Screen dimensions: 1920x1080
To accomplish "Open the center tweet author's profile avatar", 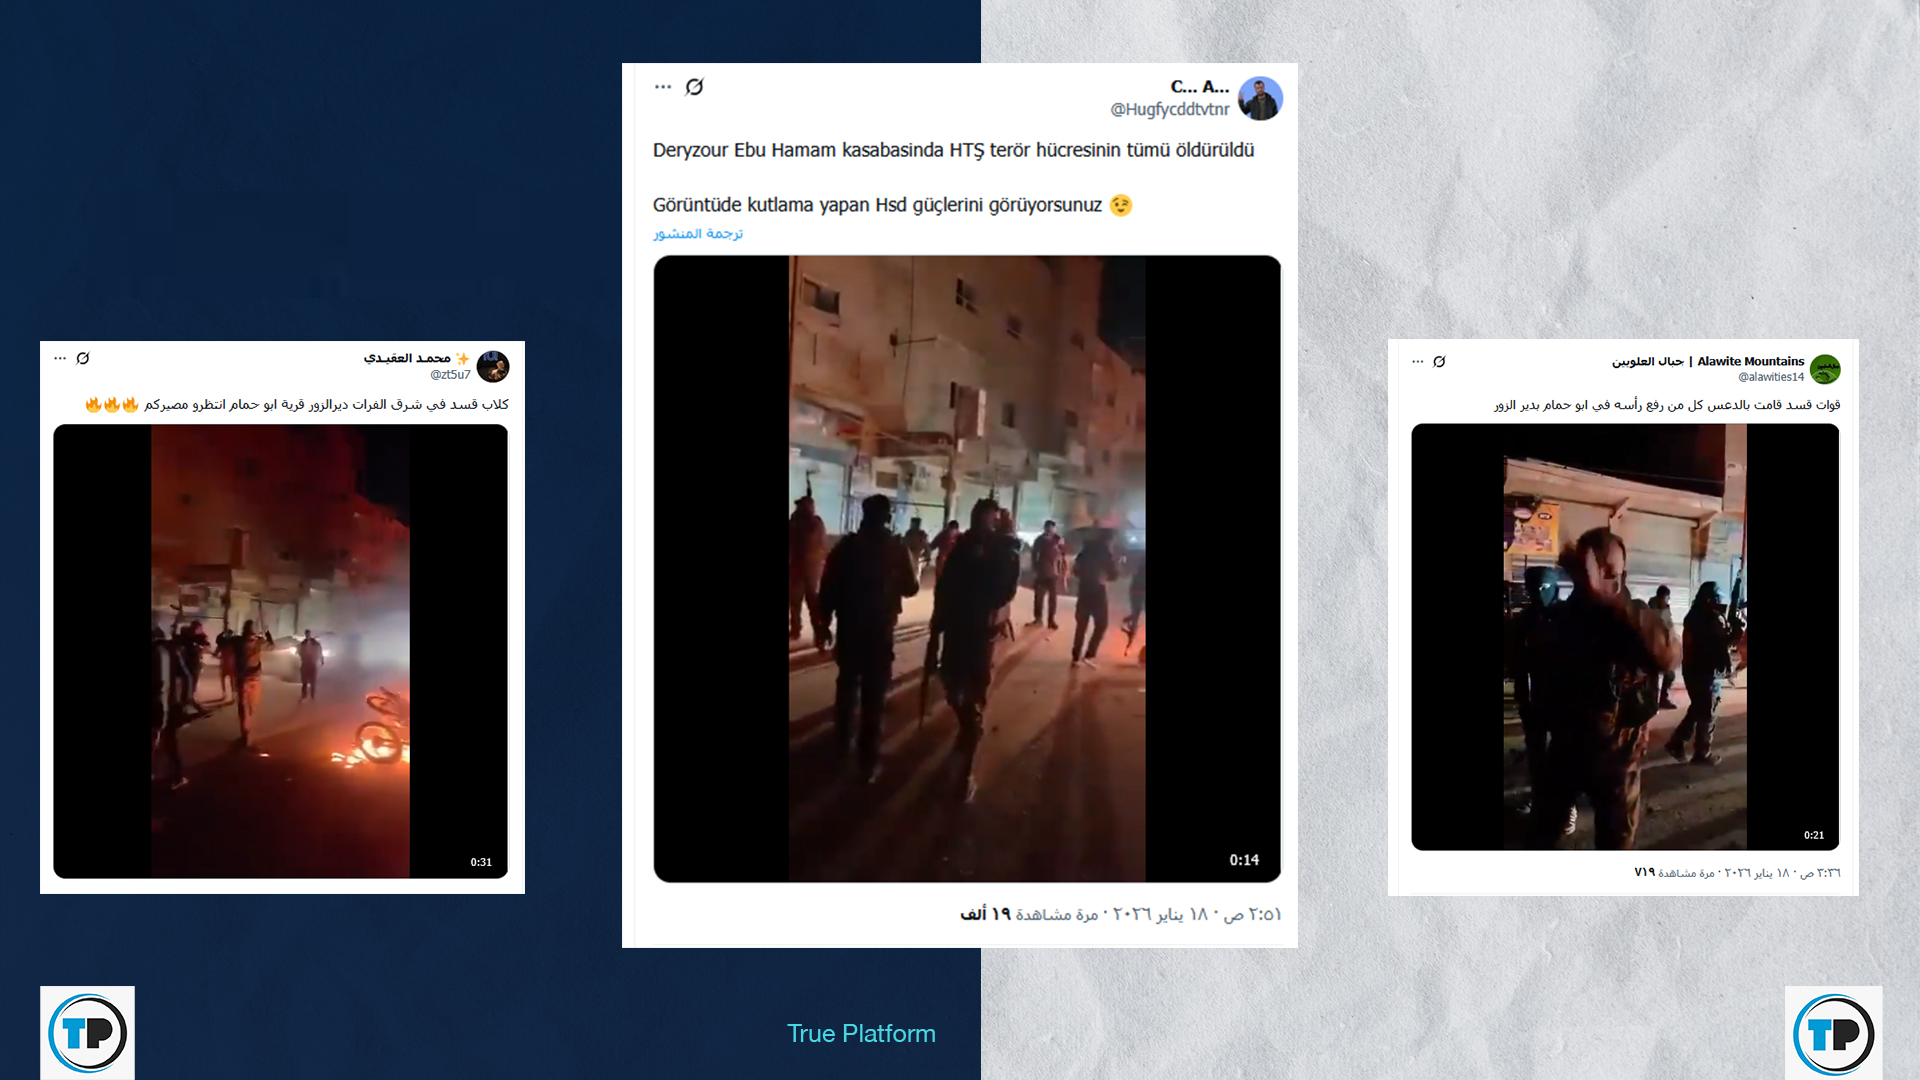I will pos(1259,98).
